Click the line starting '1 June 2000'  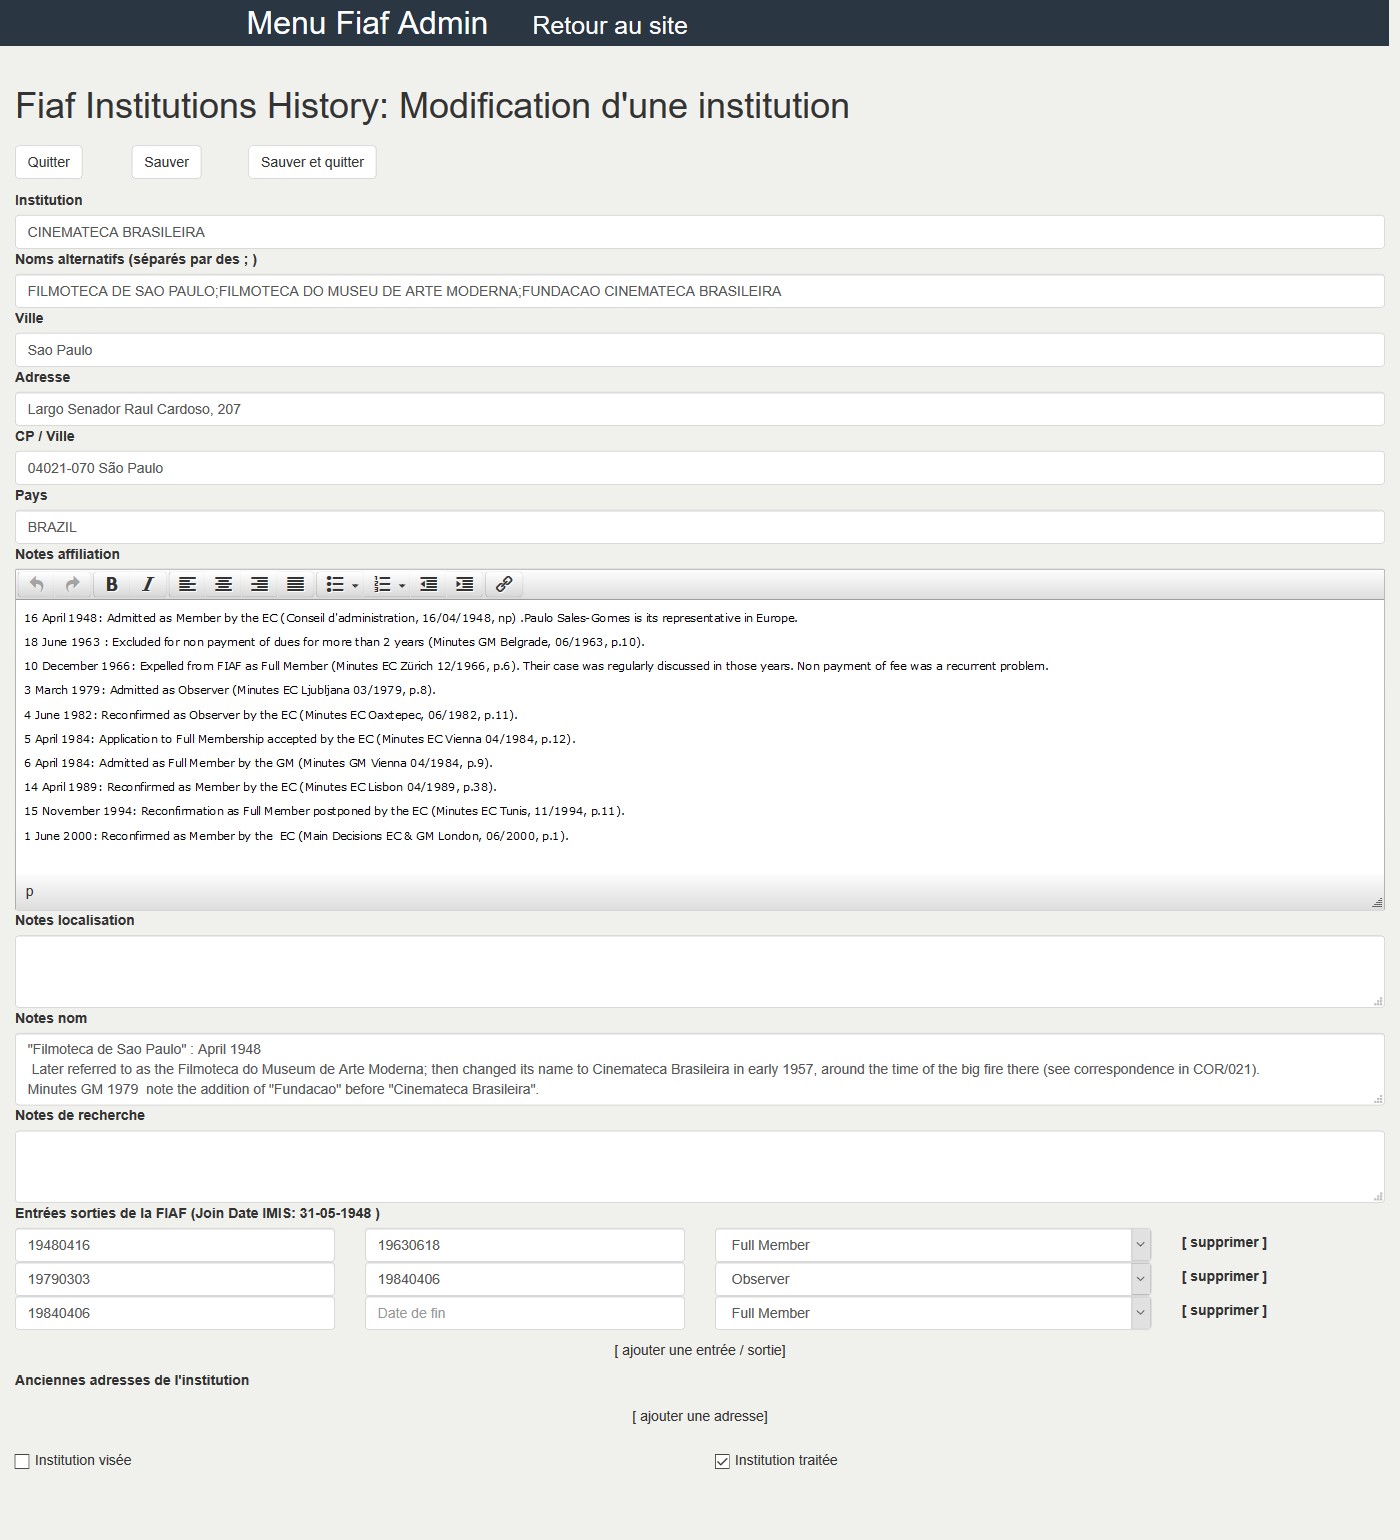click(x=297, y=836)
